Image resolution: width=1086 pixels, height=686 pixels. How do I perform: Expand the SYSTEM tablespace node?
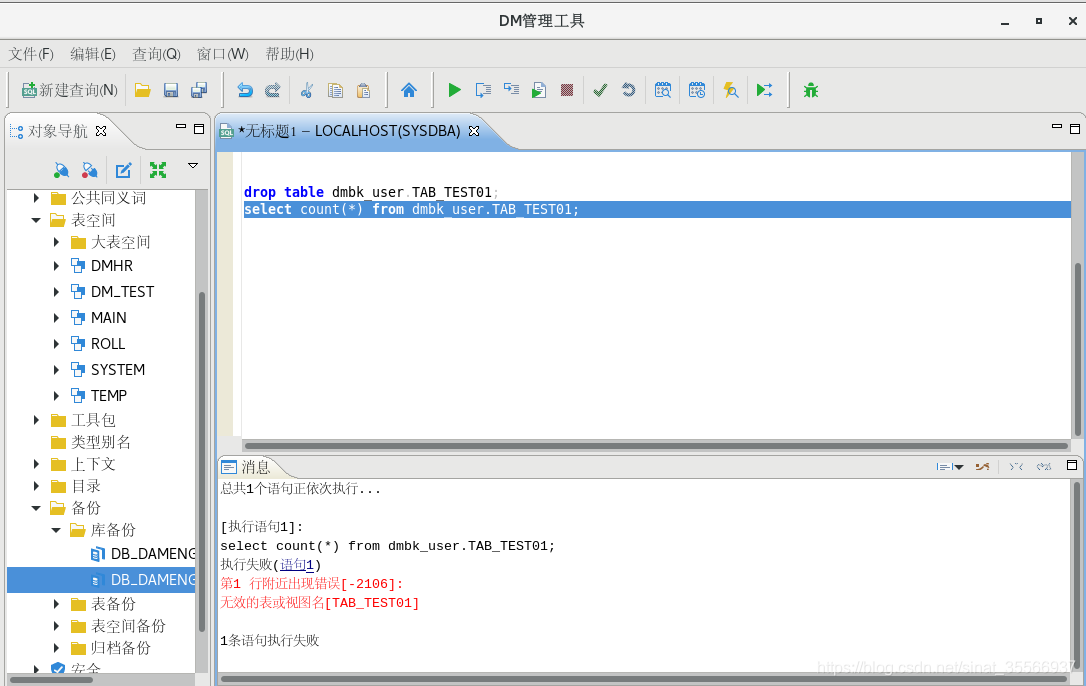point(57,369)
